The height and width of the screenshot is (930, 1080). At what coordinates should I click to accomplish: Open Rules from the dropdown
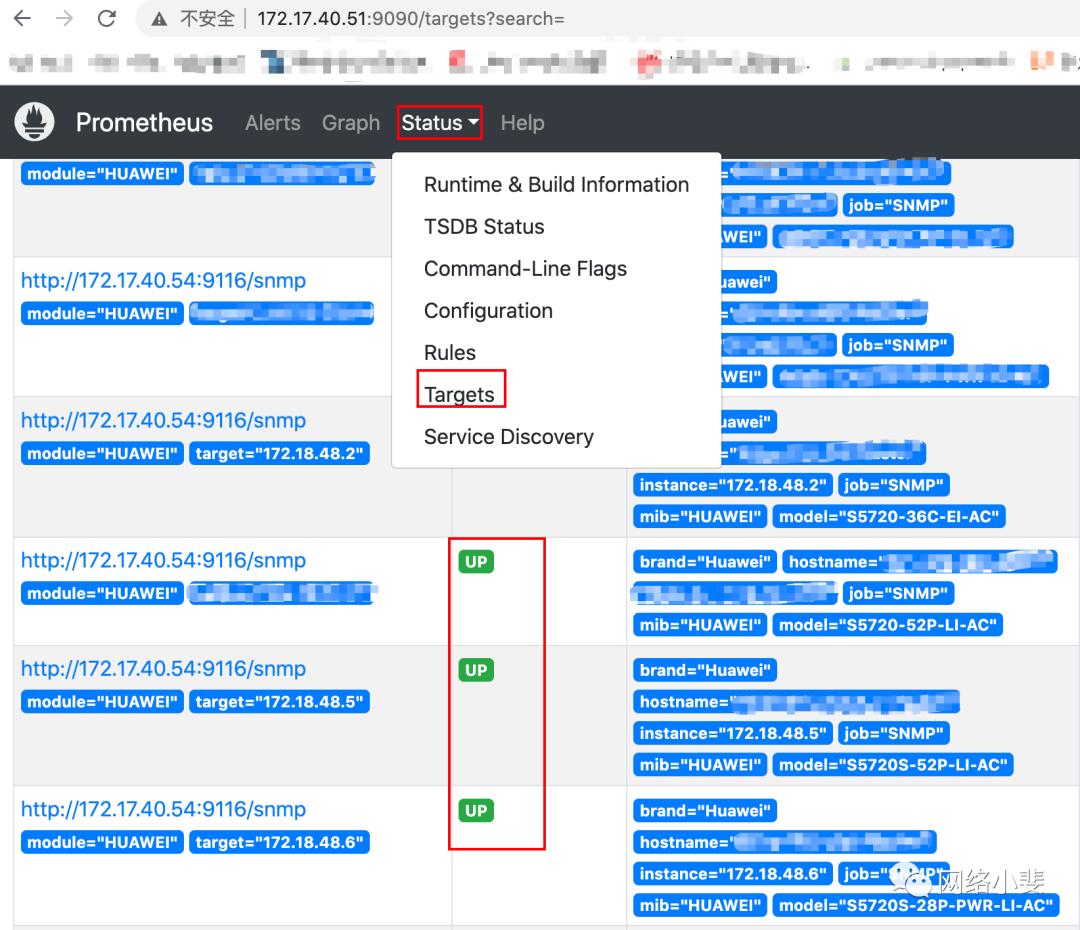click(450, 353)
